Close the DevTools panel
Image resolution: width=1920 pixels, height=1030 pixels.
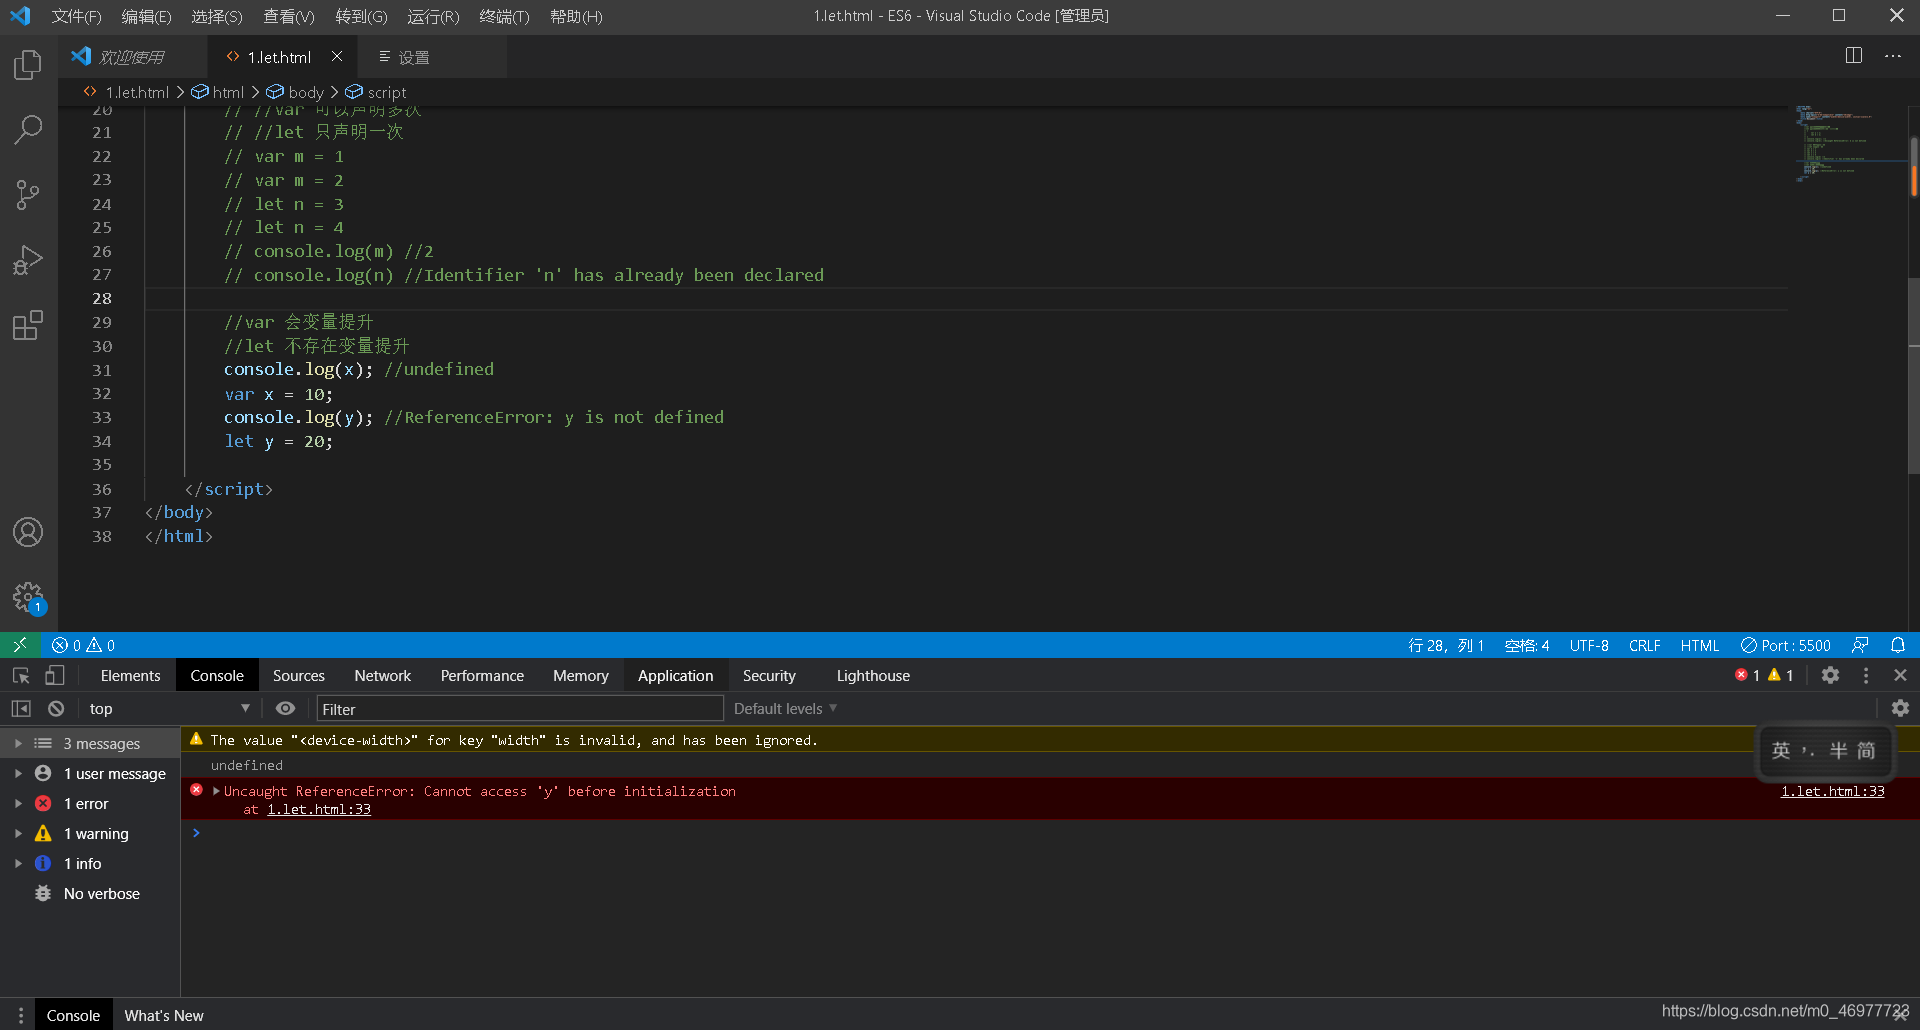point(1900,676)
